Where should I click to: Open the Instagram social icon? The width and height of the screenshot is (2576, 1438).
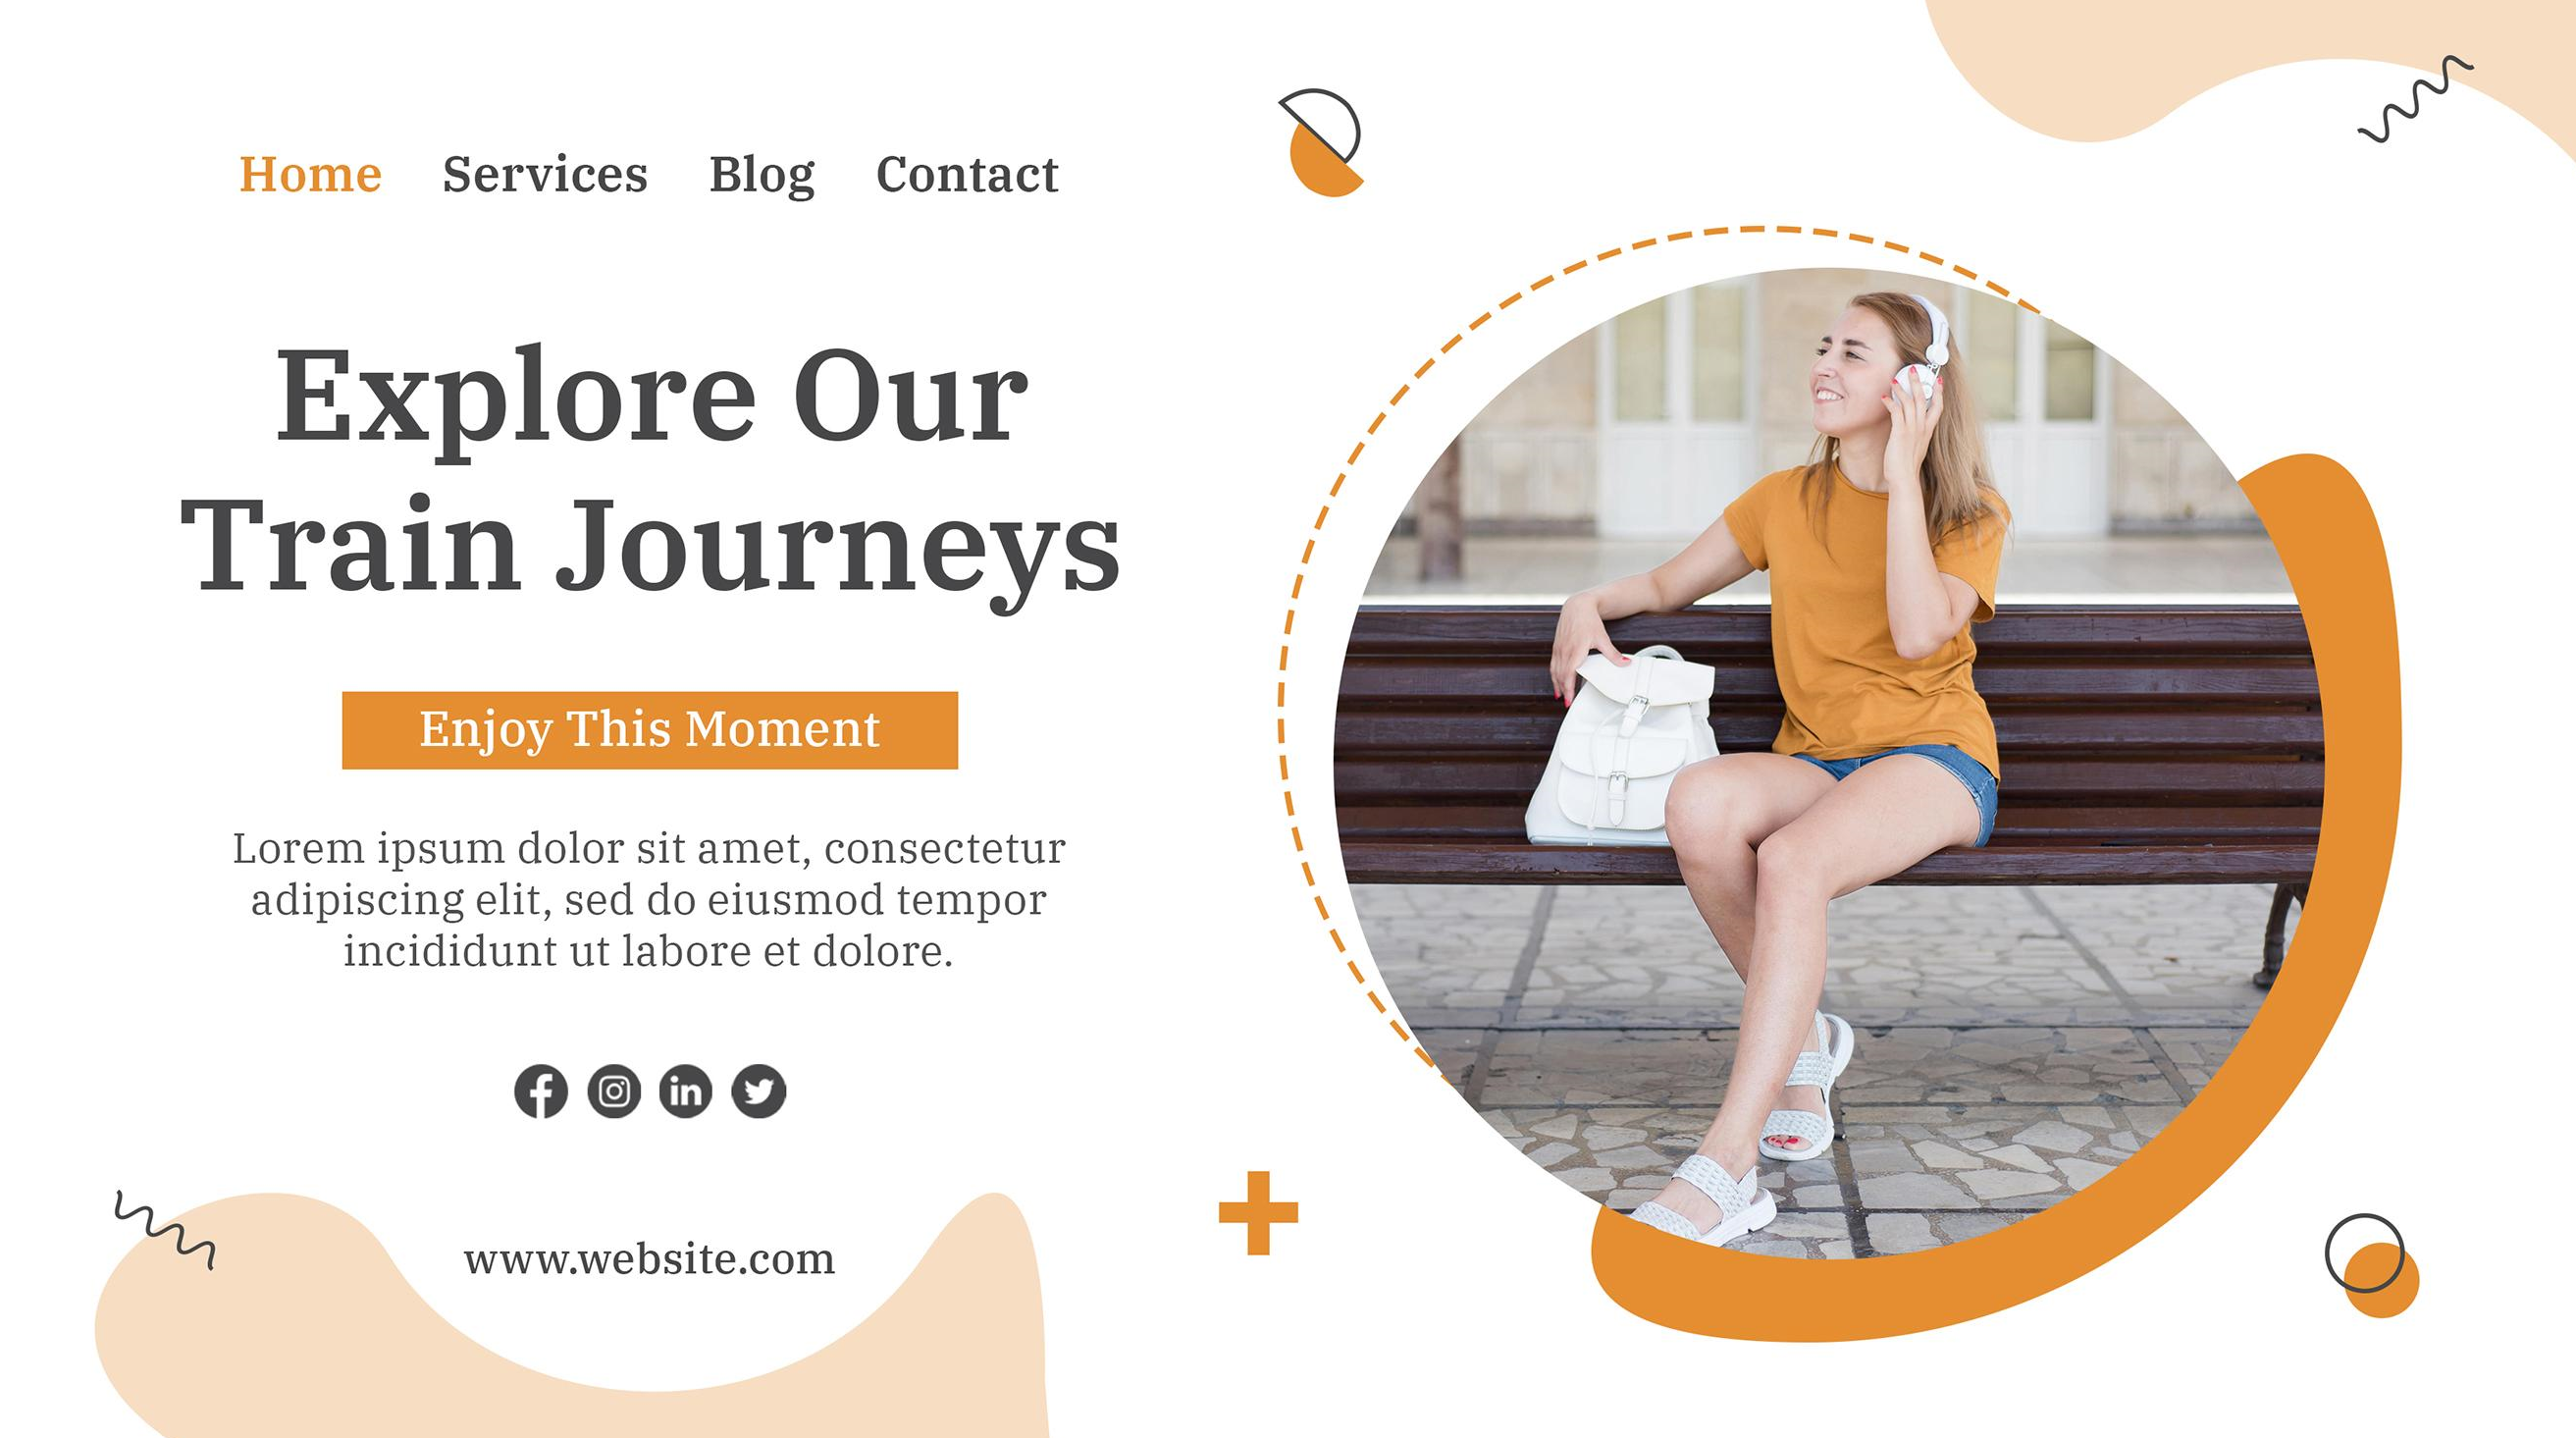[x=614, y=1091]
